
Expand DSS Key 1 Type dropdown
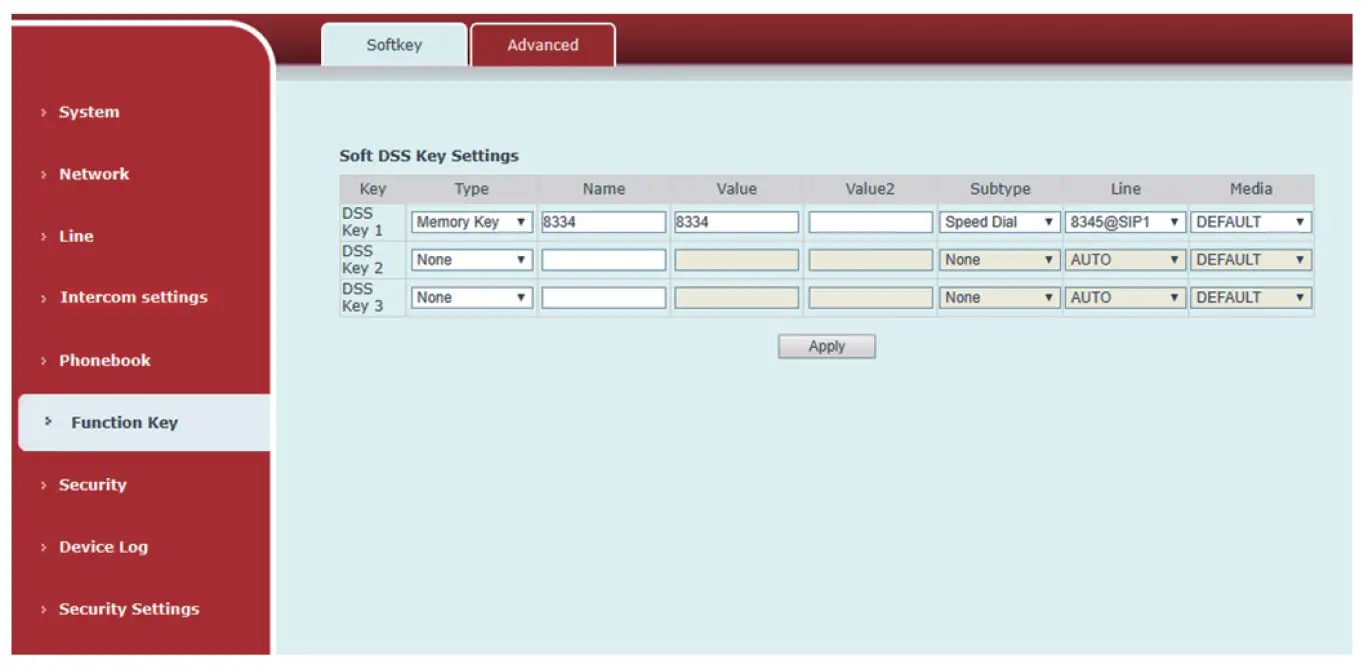point(471,222)
